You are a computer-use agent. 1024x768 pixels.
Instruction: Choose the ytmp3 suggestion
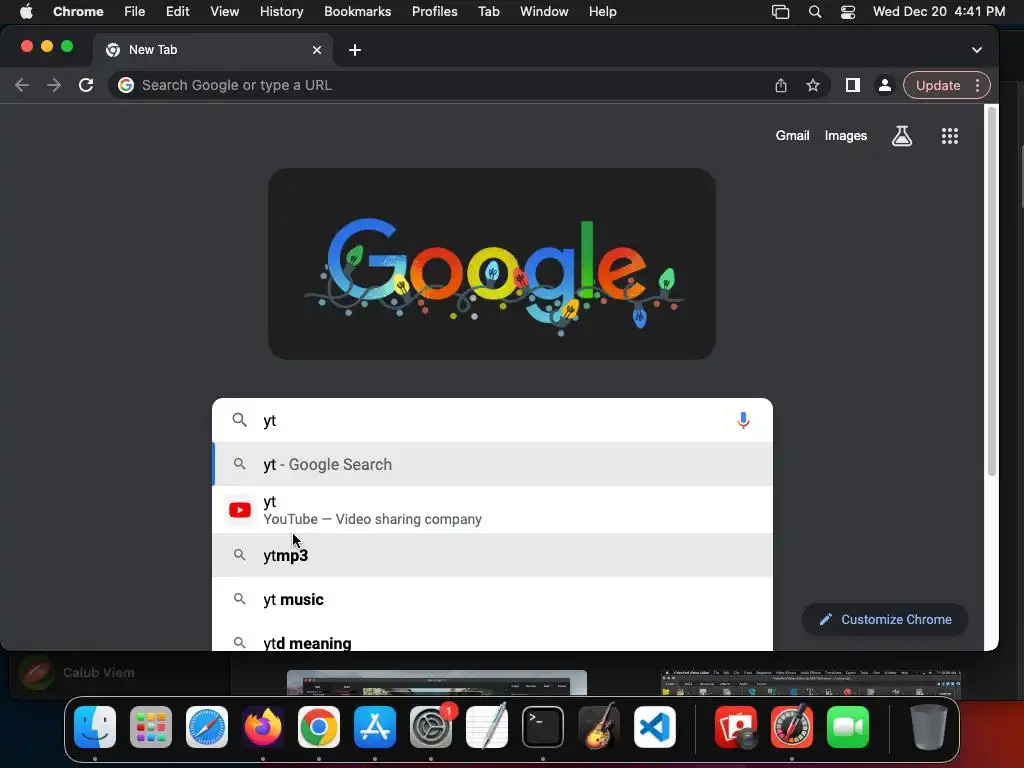492,555
